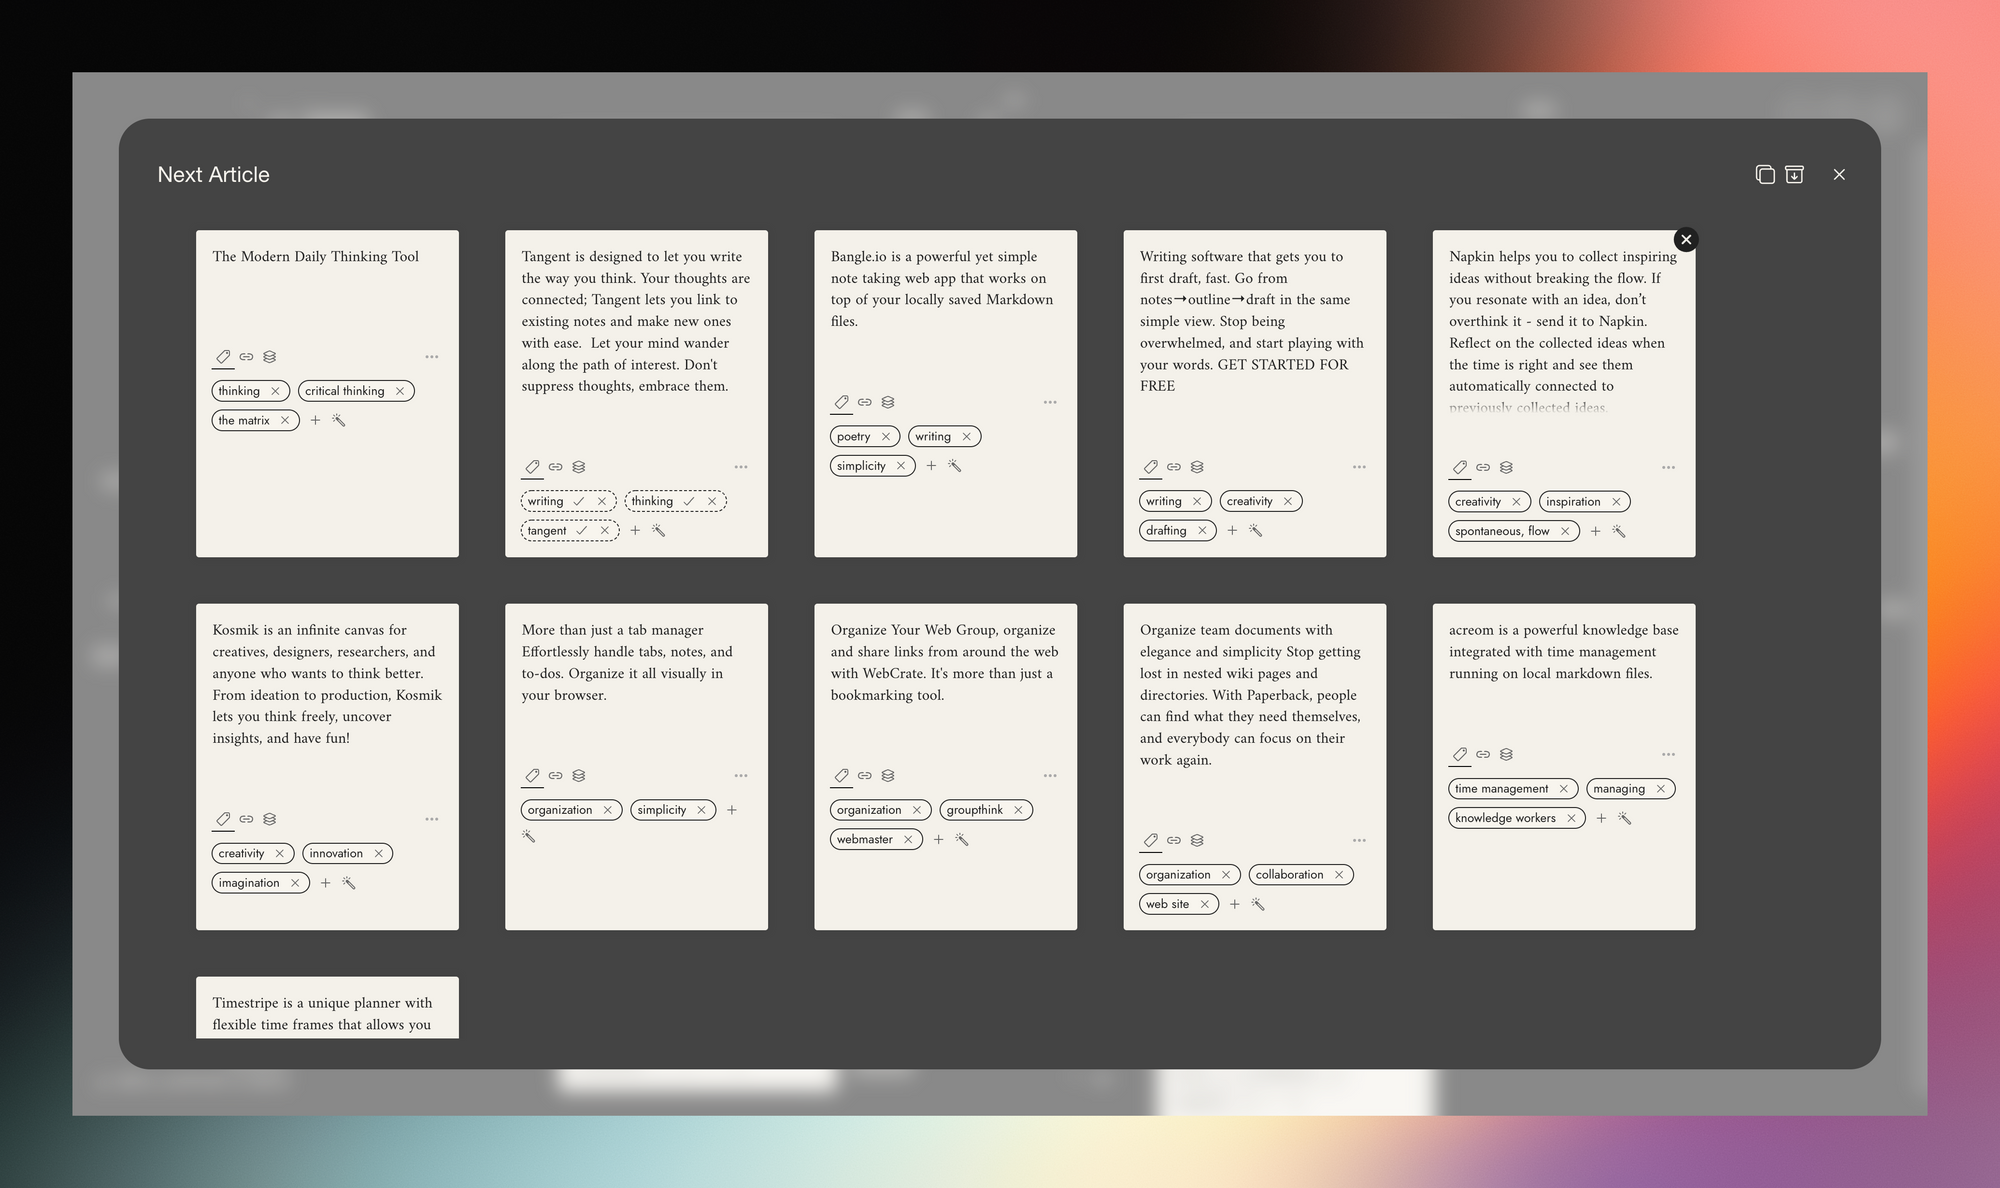Click 'The Modern Daily Thinking Tool' title

point(315,257)
